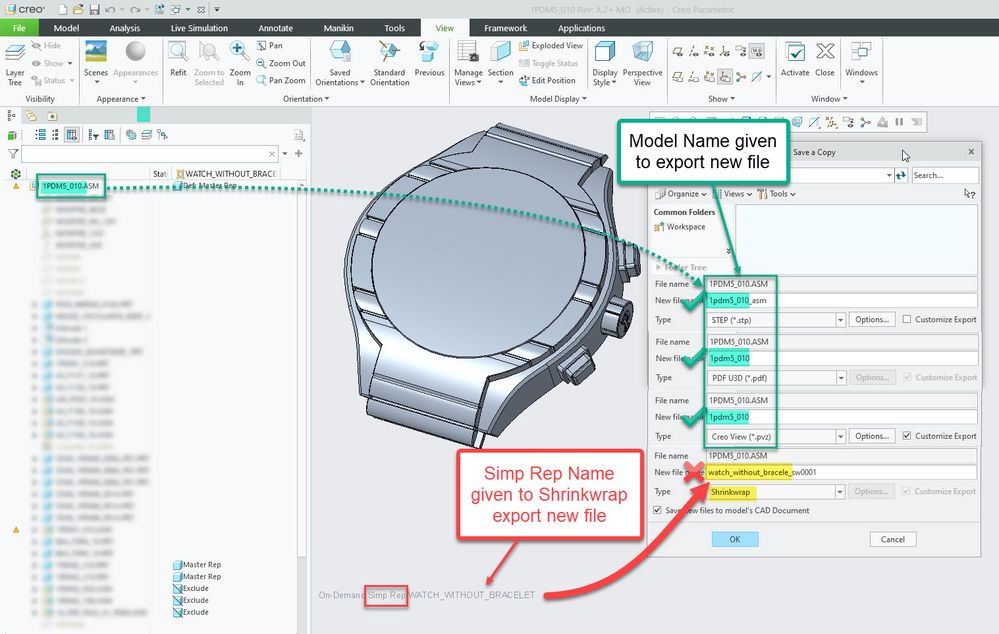Viewport: 999px width, 634px height.
Task: Open the File menu
Action: pyautogui.click(x=19, y=28)
